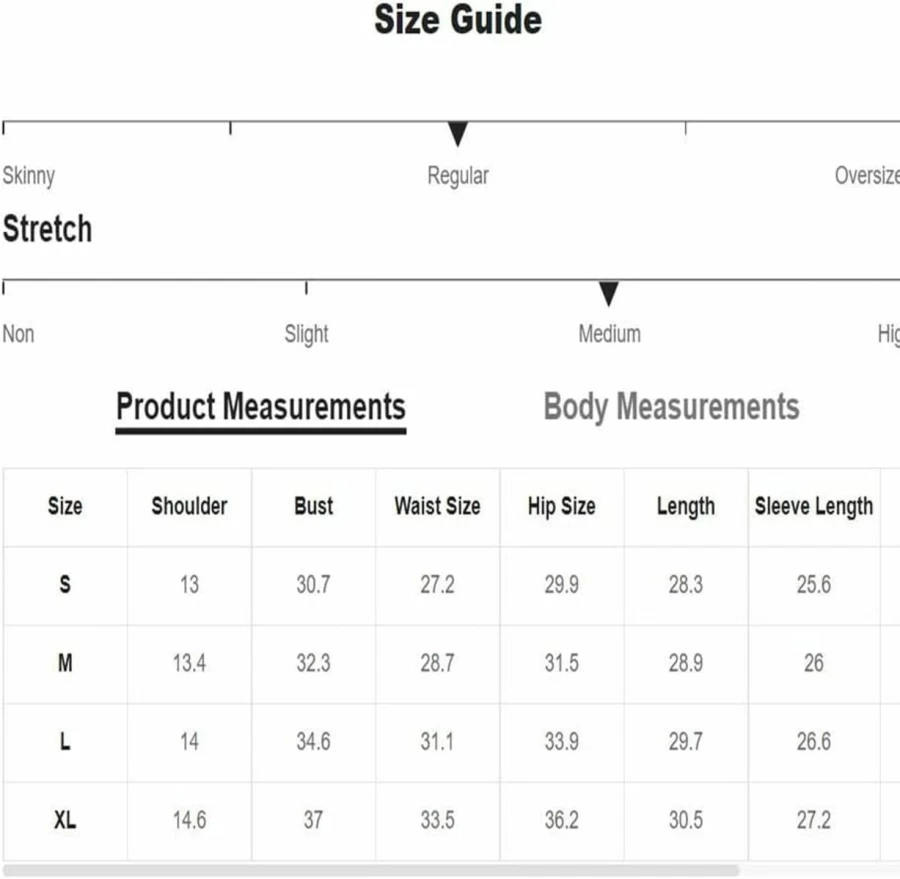Select the Oversize fit label
This screenshot has height=879, width=900.
click(867, 175)
